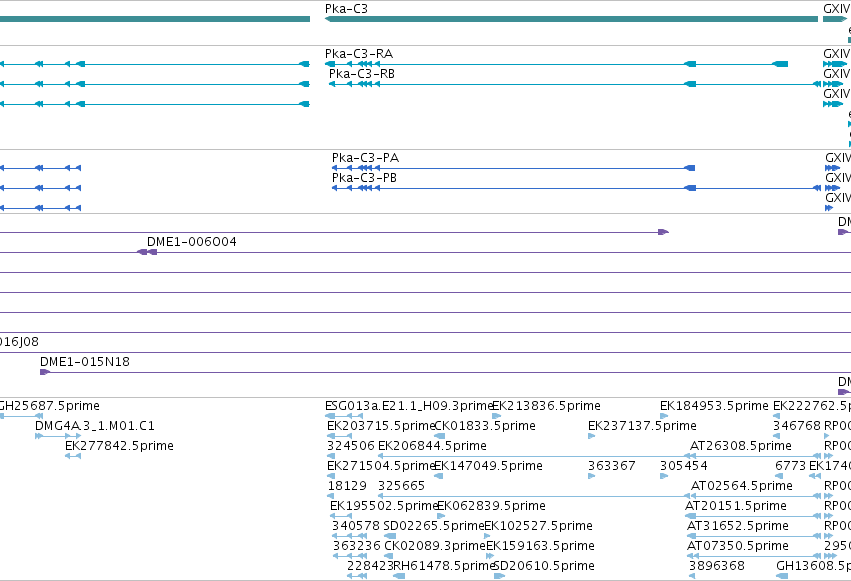Select the EK195502.5prime EST label

(x=384, y=506)
